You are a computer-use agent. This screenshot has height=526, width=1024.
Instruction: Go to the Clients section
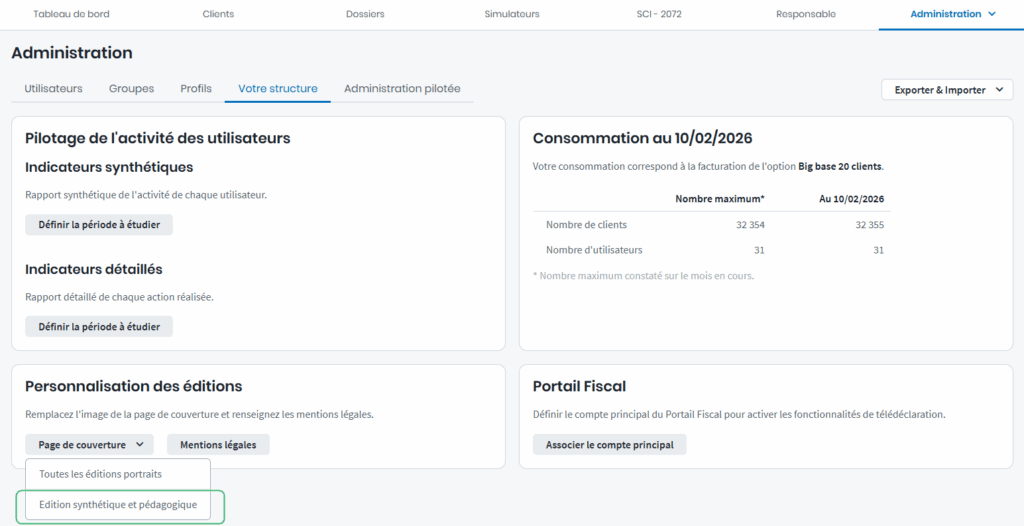[x=218, y=14]
